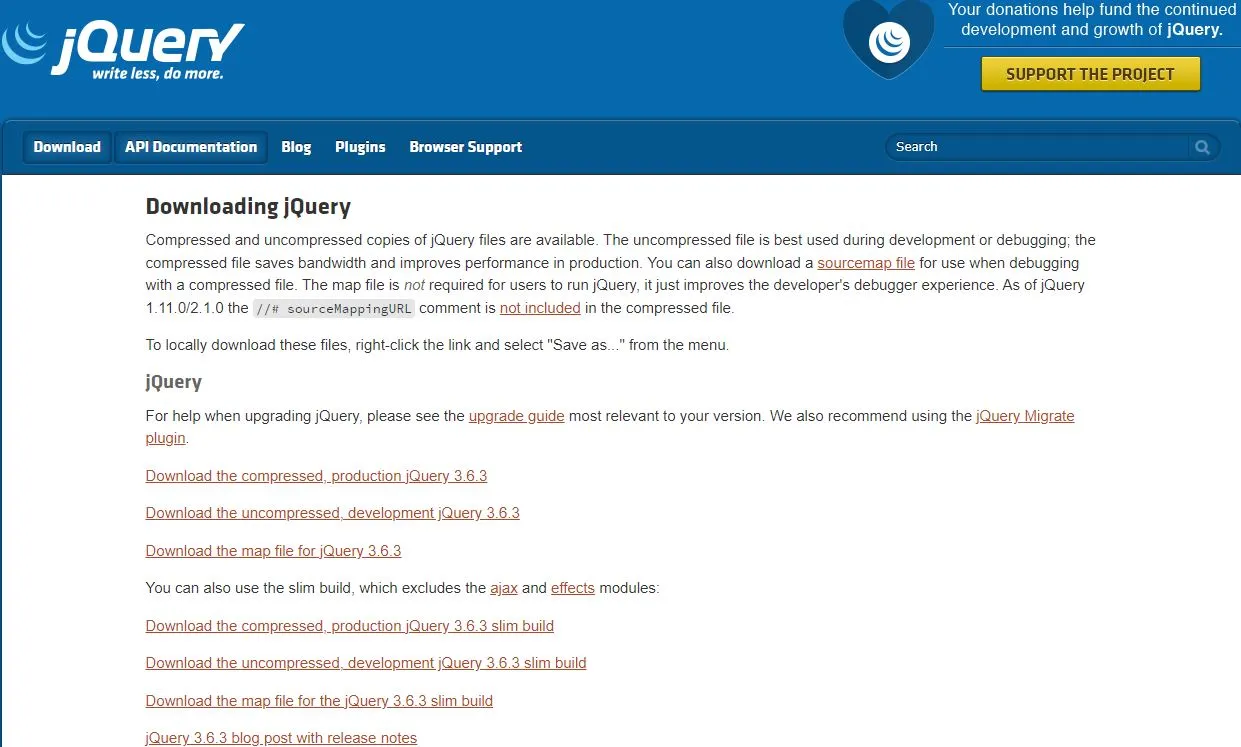Open API Documentation in the nav bar
The image size is (1241, 747).
coord(191,147)
